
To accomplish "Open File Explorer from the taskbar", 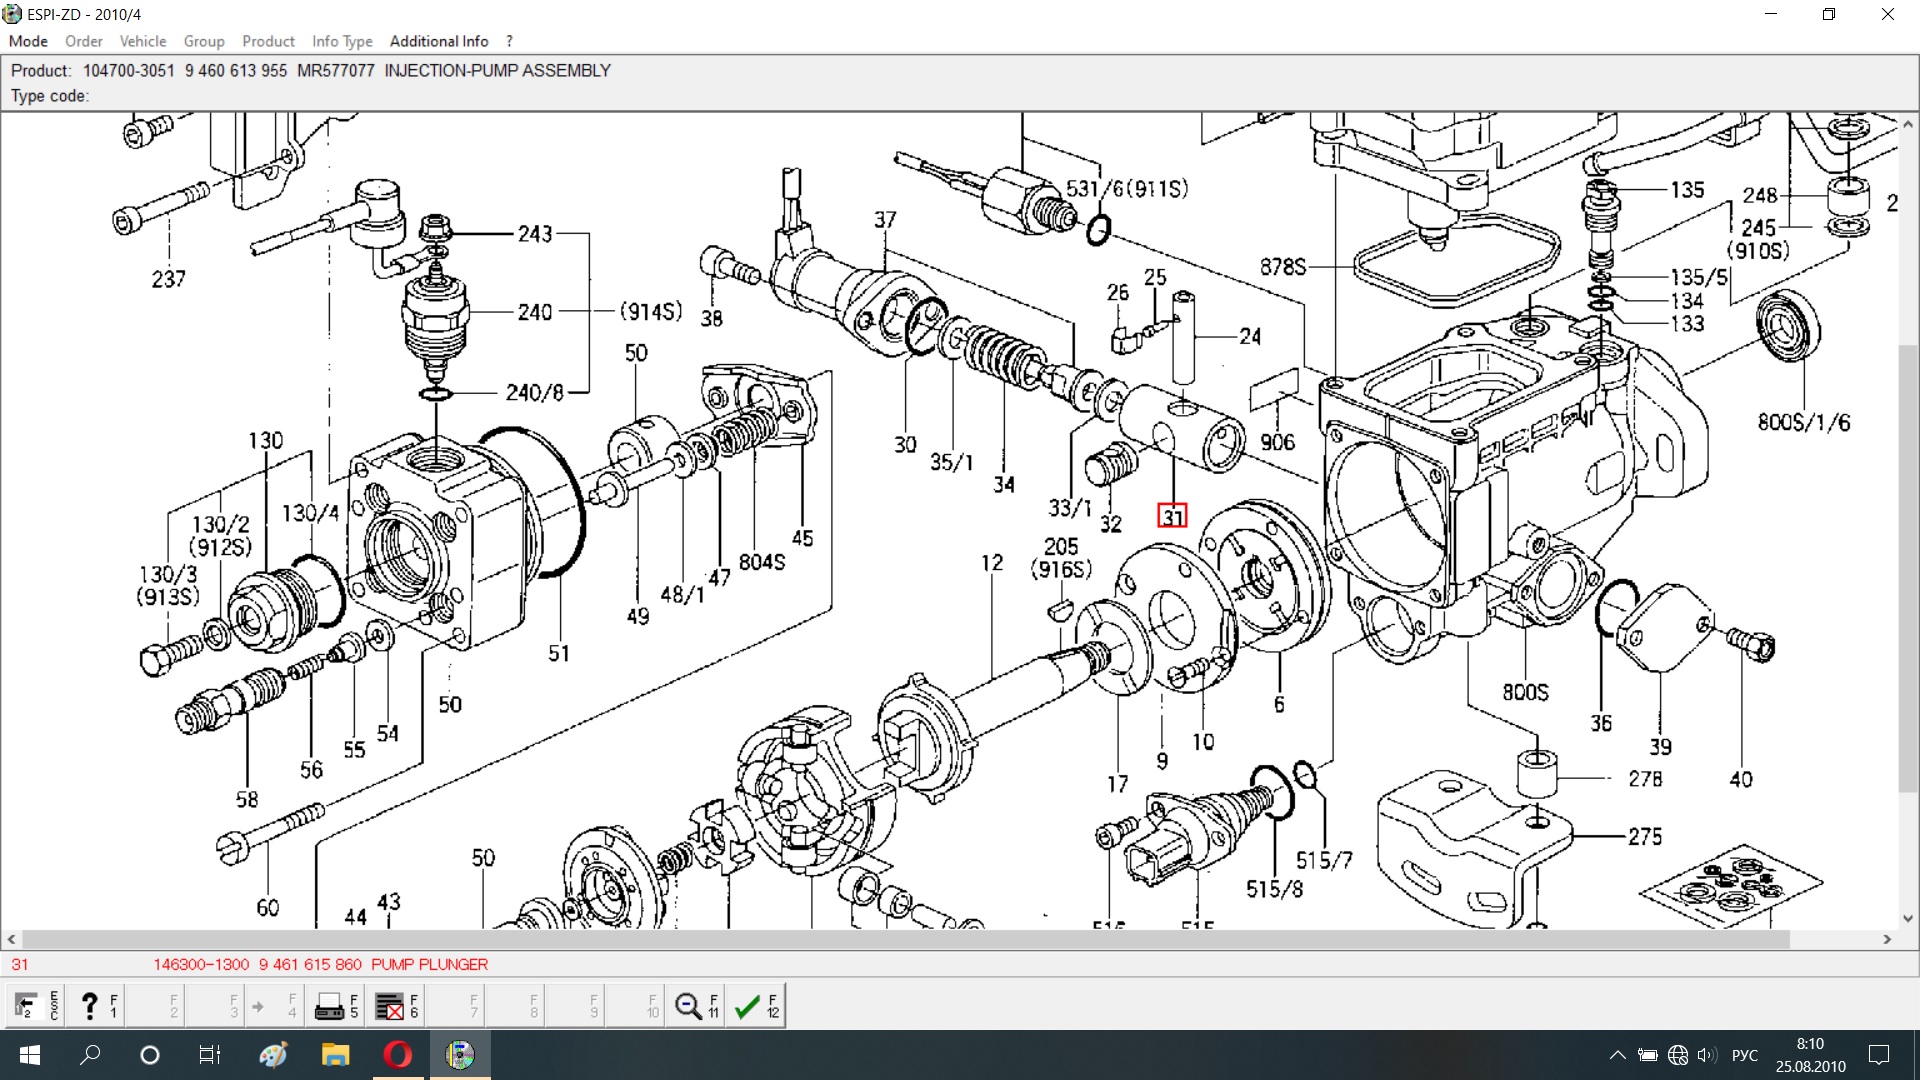I will 335,1055.
